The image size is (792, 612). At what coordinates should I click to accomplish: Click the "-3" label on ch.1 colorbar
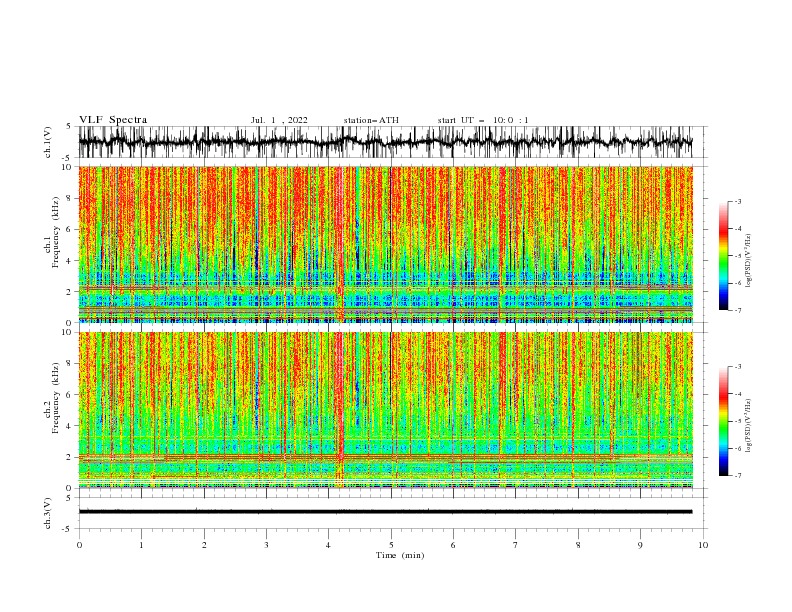pyautogui.click(x=738, y=201)
